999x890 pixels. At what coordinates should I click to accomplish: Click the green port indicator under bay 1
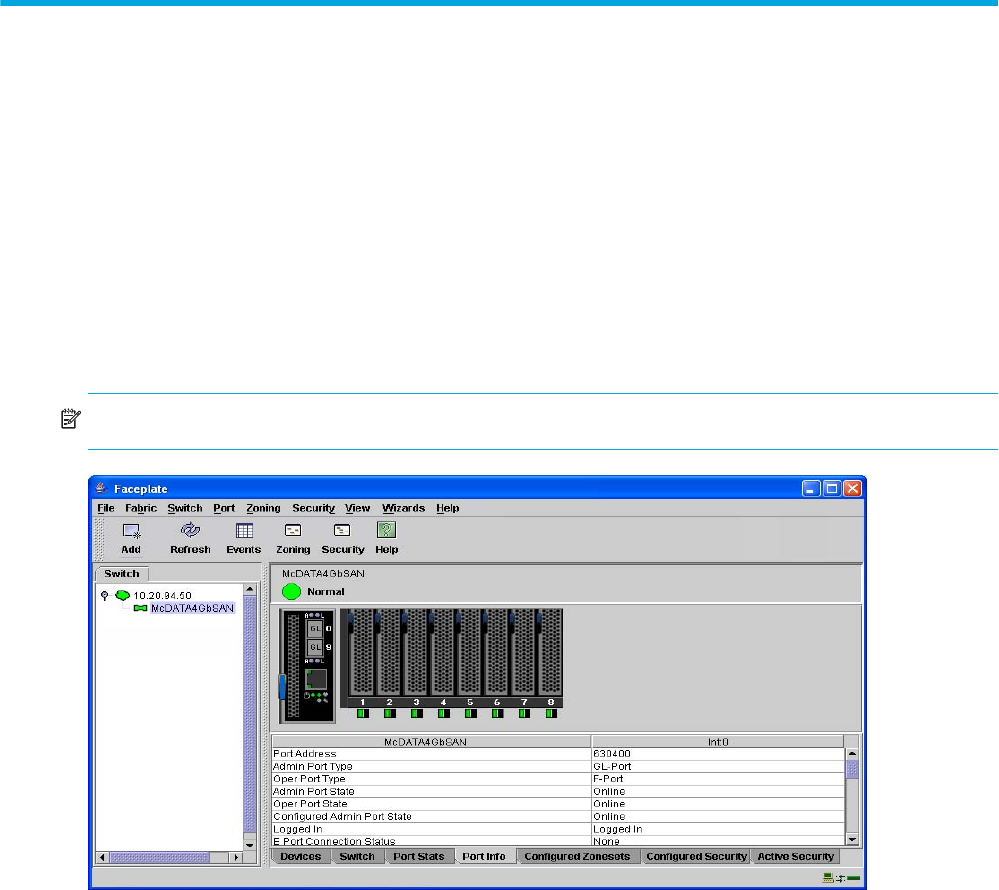point(363,714)
